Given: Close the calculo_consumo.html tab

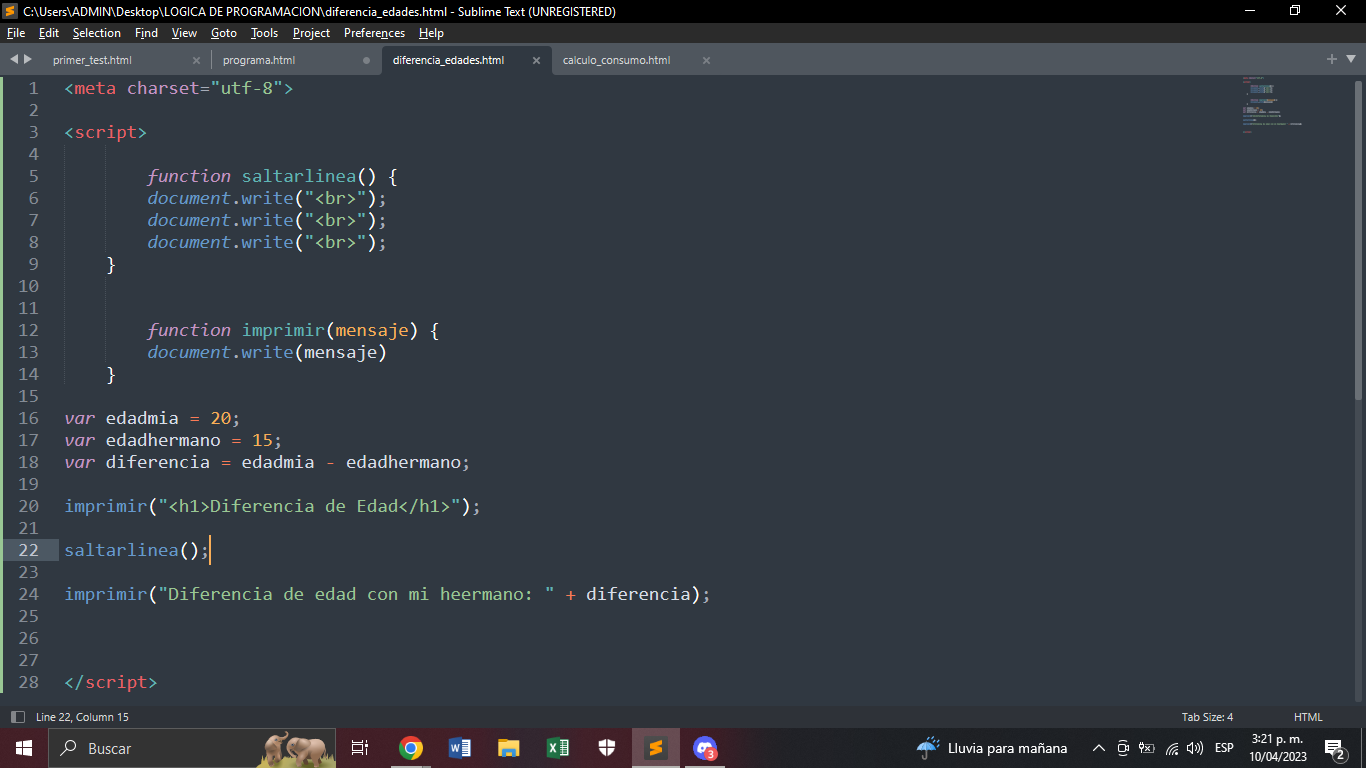Looking at the screenshot, I should click(x=706, y=60).
